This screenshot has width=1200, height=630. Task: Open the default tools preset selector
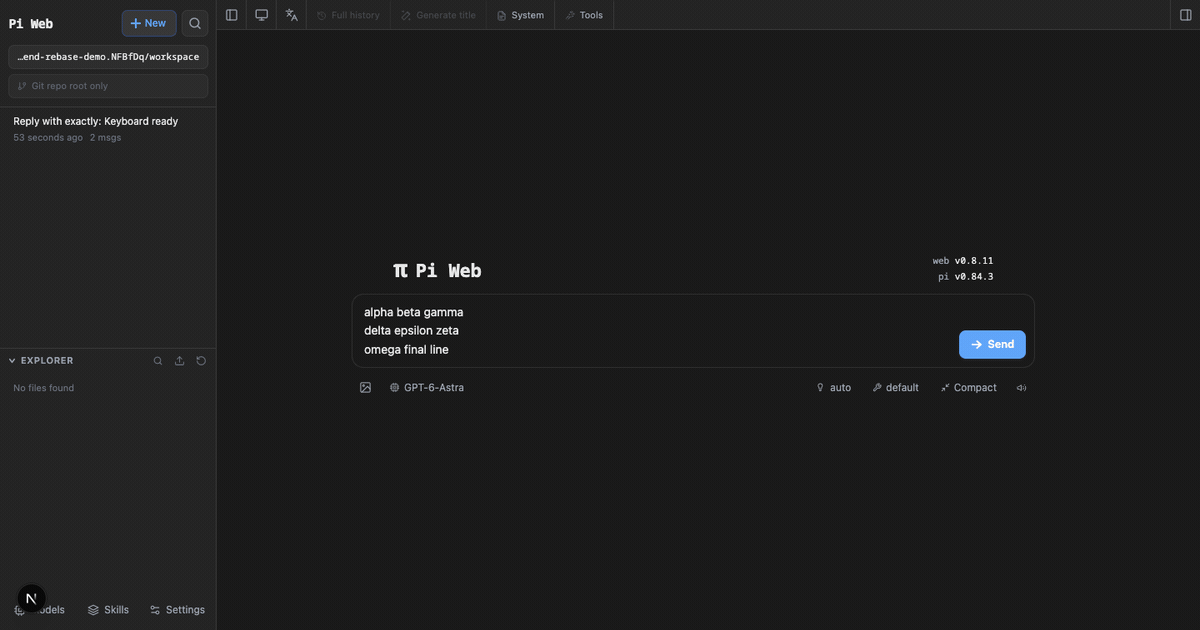[895, 388]
